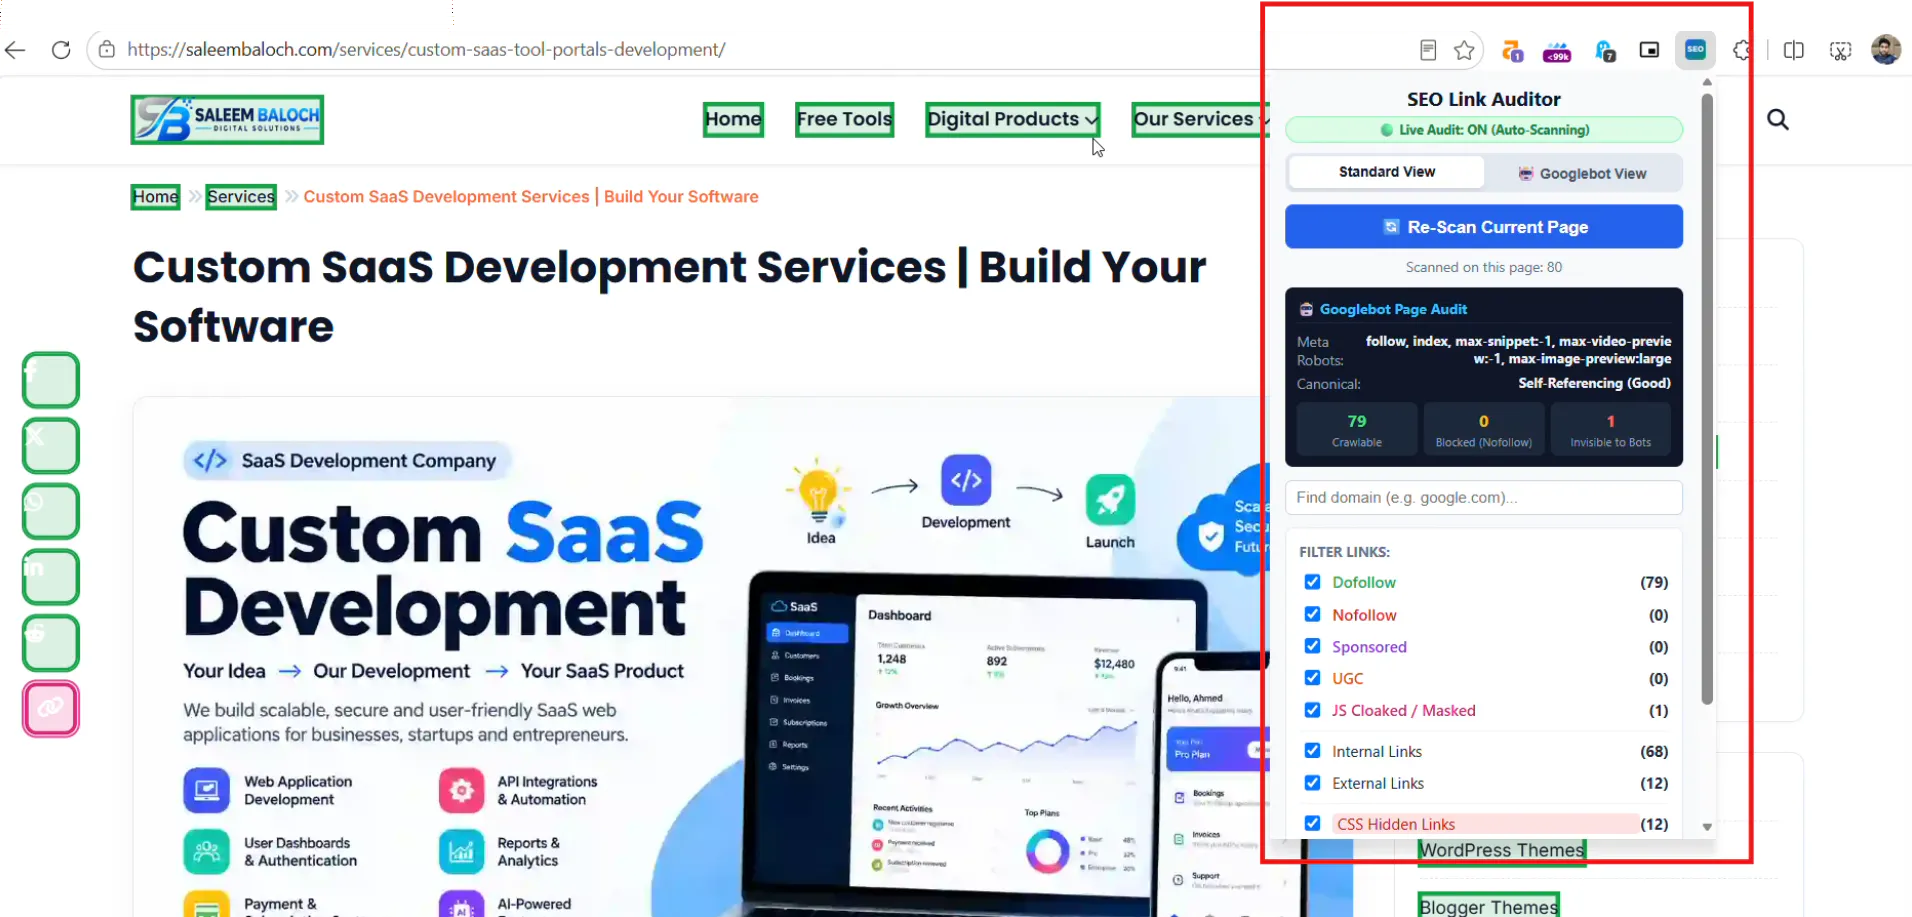Toggle the Sponsored links filter
This screenshot has height=917, width=1912.
coord(1312,646)
